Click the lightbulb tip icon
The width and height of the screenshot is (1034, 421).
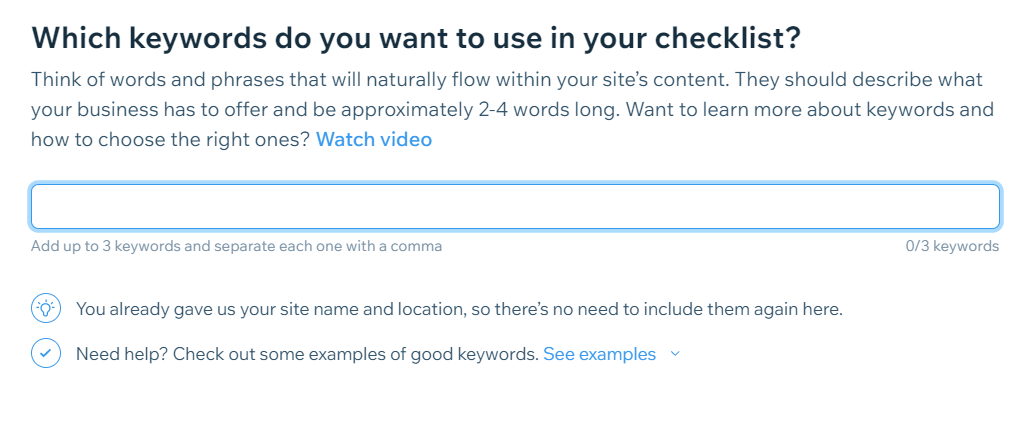pyautogui.click(x=46, y=308)
